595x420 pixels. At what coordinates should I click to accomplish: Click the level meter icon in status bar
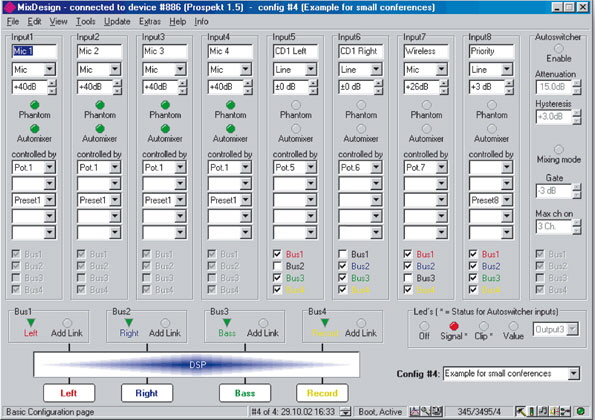(532, 411)
